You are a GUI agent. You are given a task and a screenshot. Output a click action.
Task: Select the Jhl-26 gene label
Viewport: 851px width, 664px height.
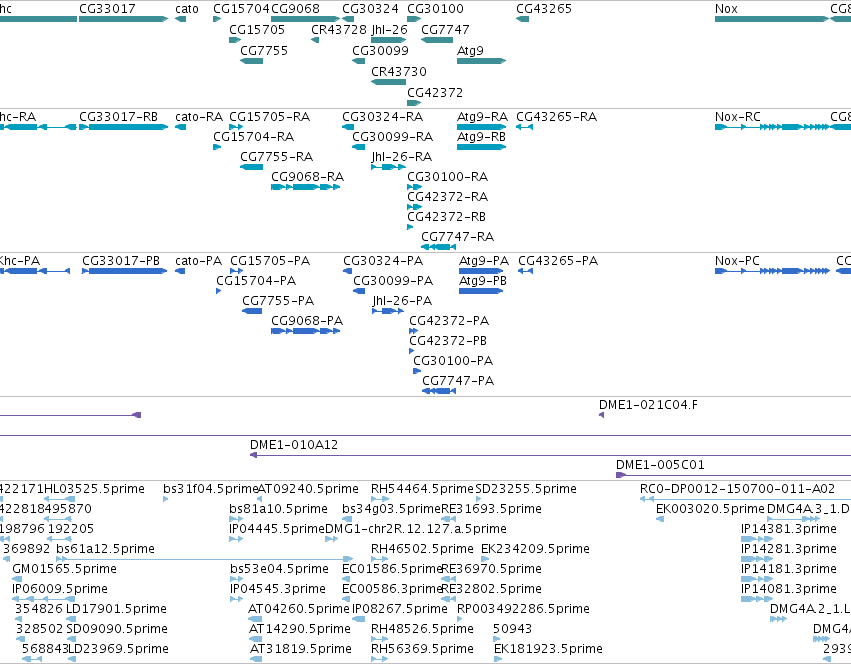pyautogui.click(x=389, y=30)
